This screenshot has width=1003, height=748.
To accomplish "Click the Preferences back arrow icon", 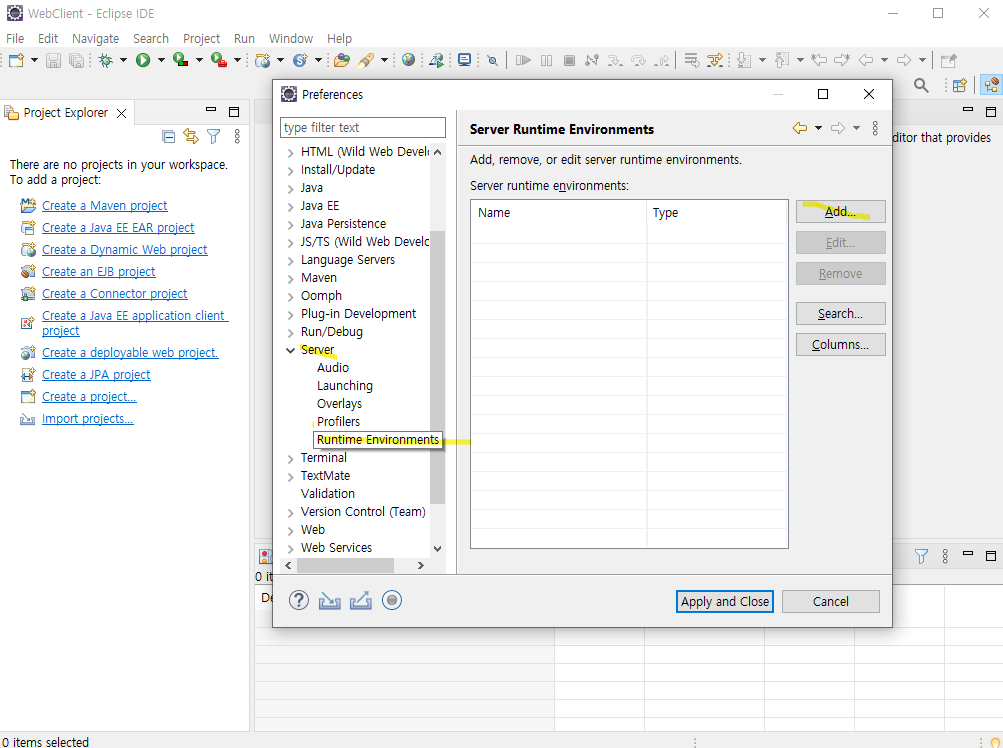I will [800, 128].
